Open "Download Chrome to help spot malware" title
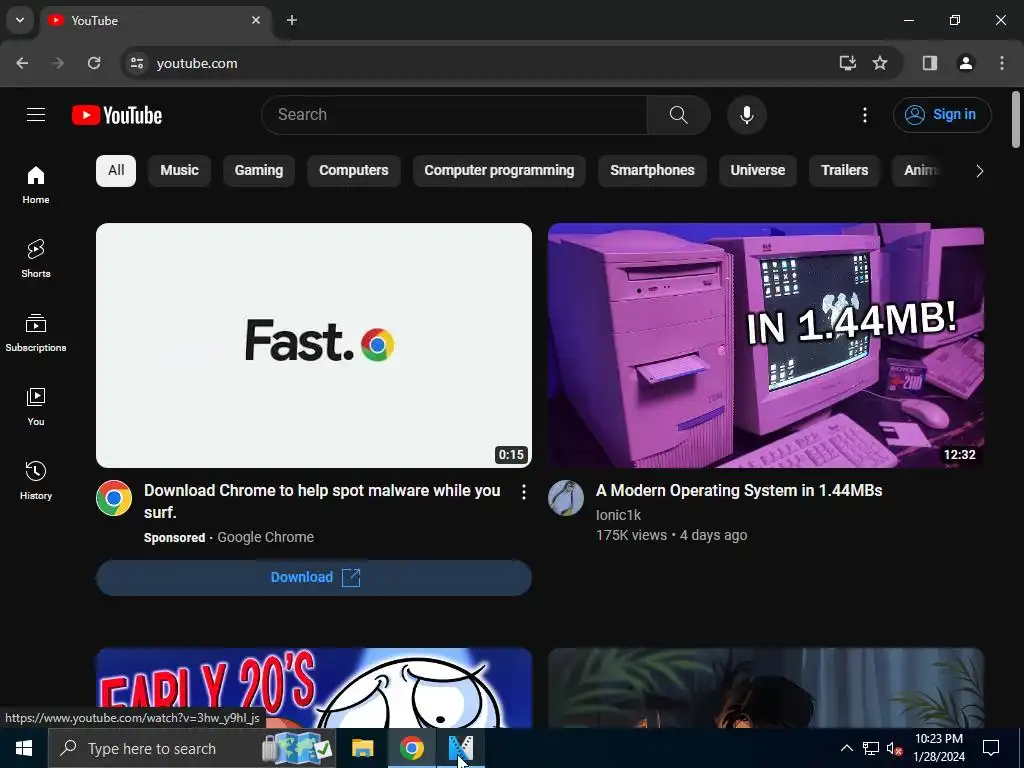Screen dimensions: 1024x768 (x=322, y=501)
